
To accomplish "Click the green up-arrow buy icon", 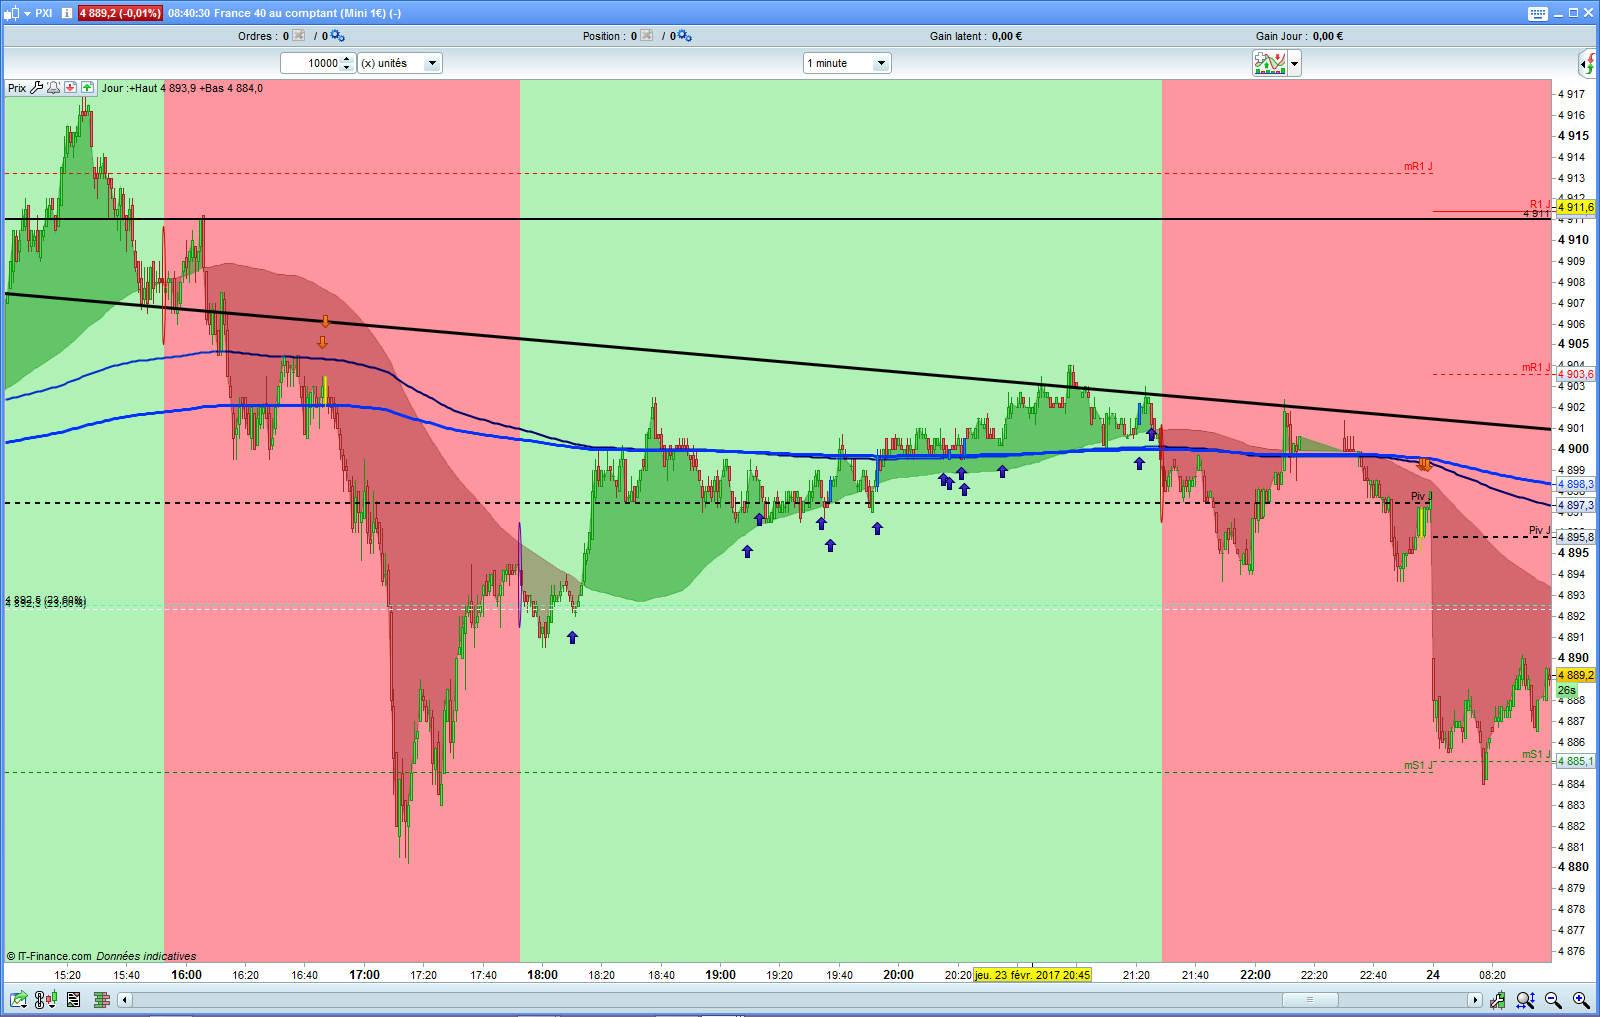I will (87, 88).
